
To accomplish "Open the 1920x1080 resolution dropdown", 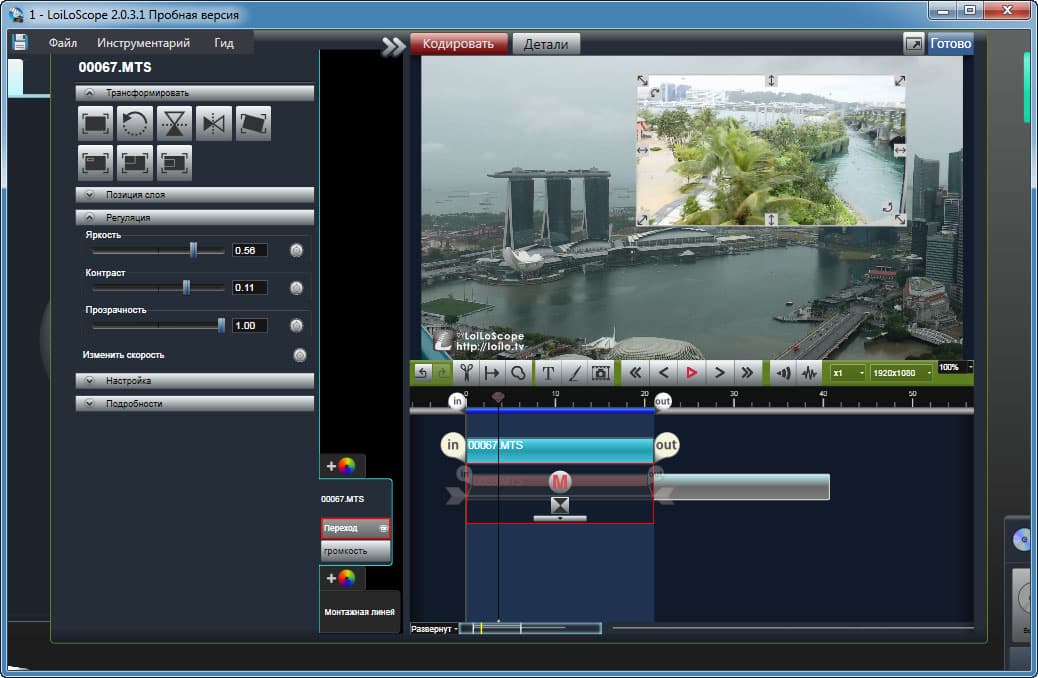I will pyautogui.click(x=901, y=372).
